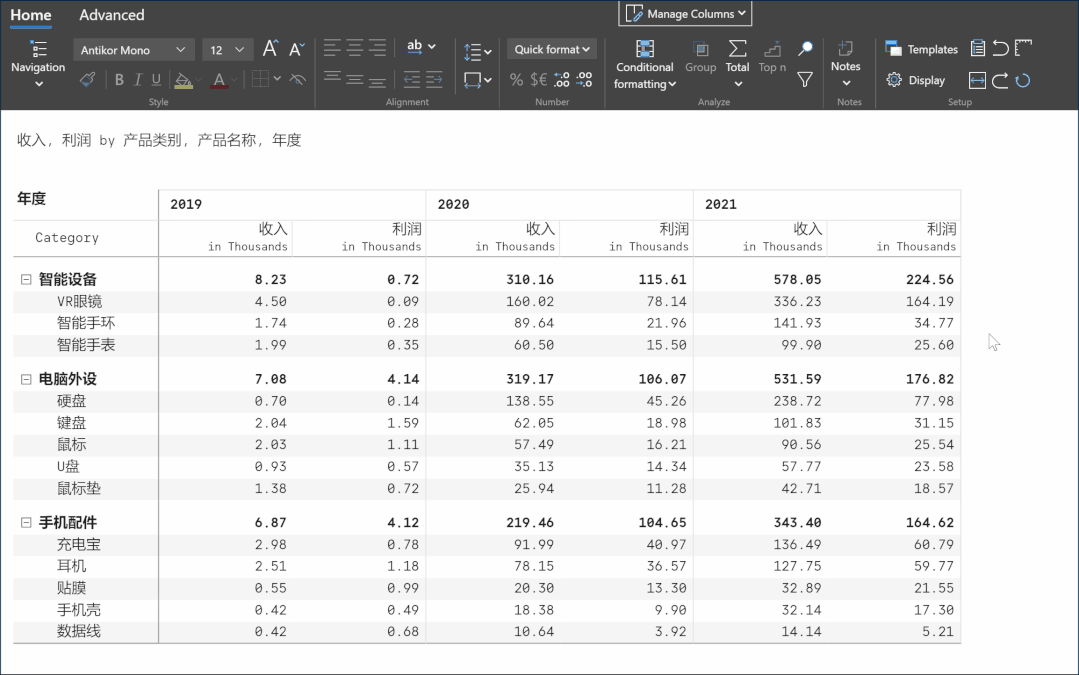Toggle italic formatting
The width and height of the screenshot is (1079, 675).
[138, 80]
